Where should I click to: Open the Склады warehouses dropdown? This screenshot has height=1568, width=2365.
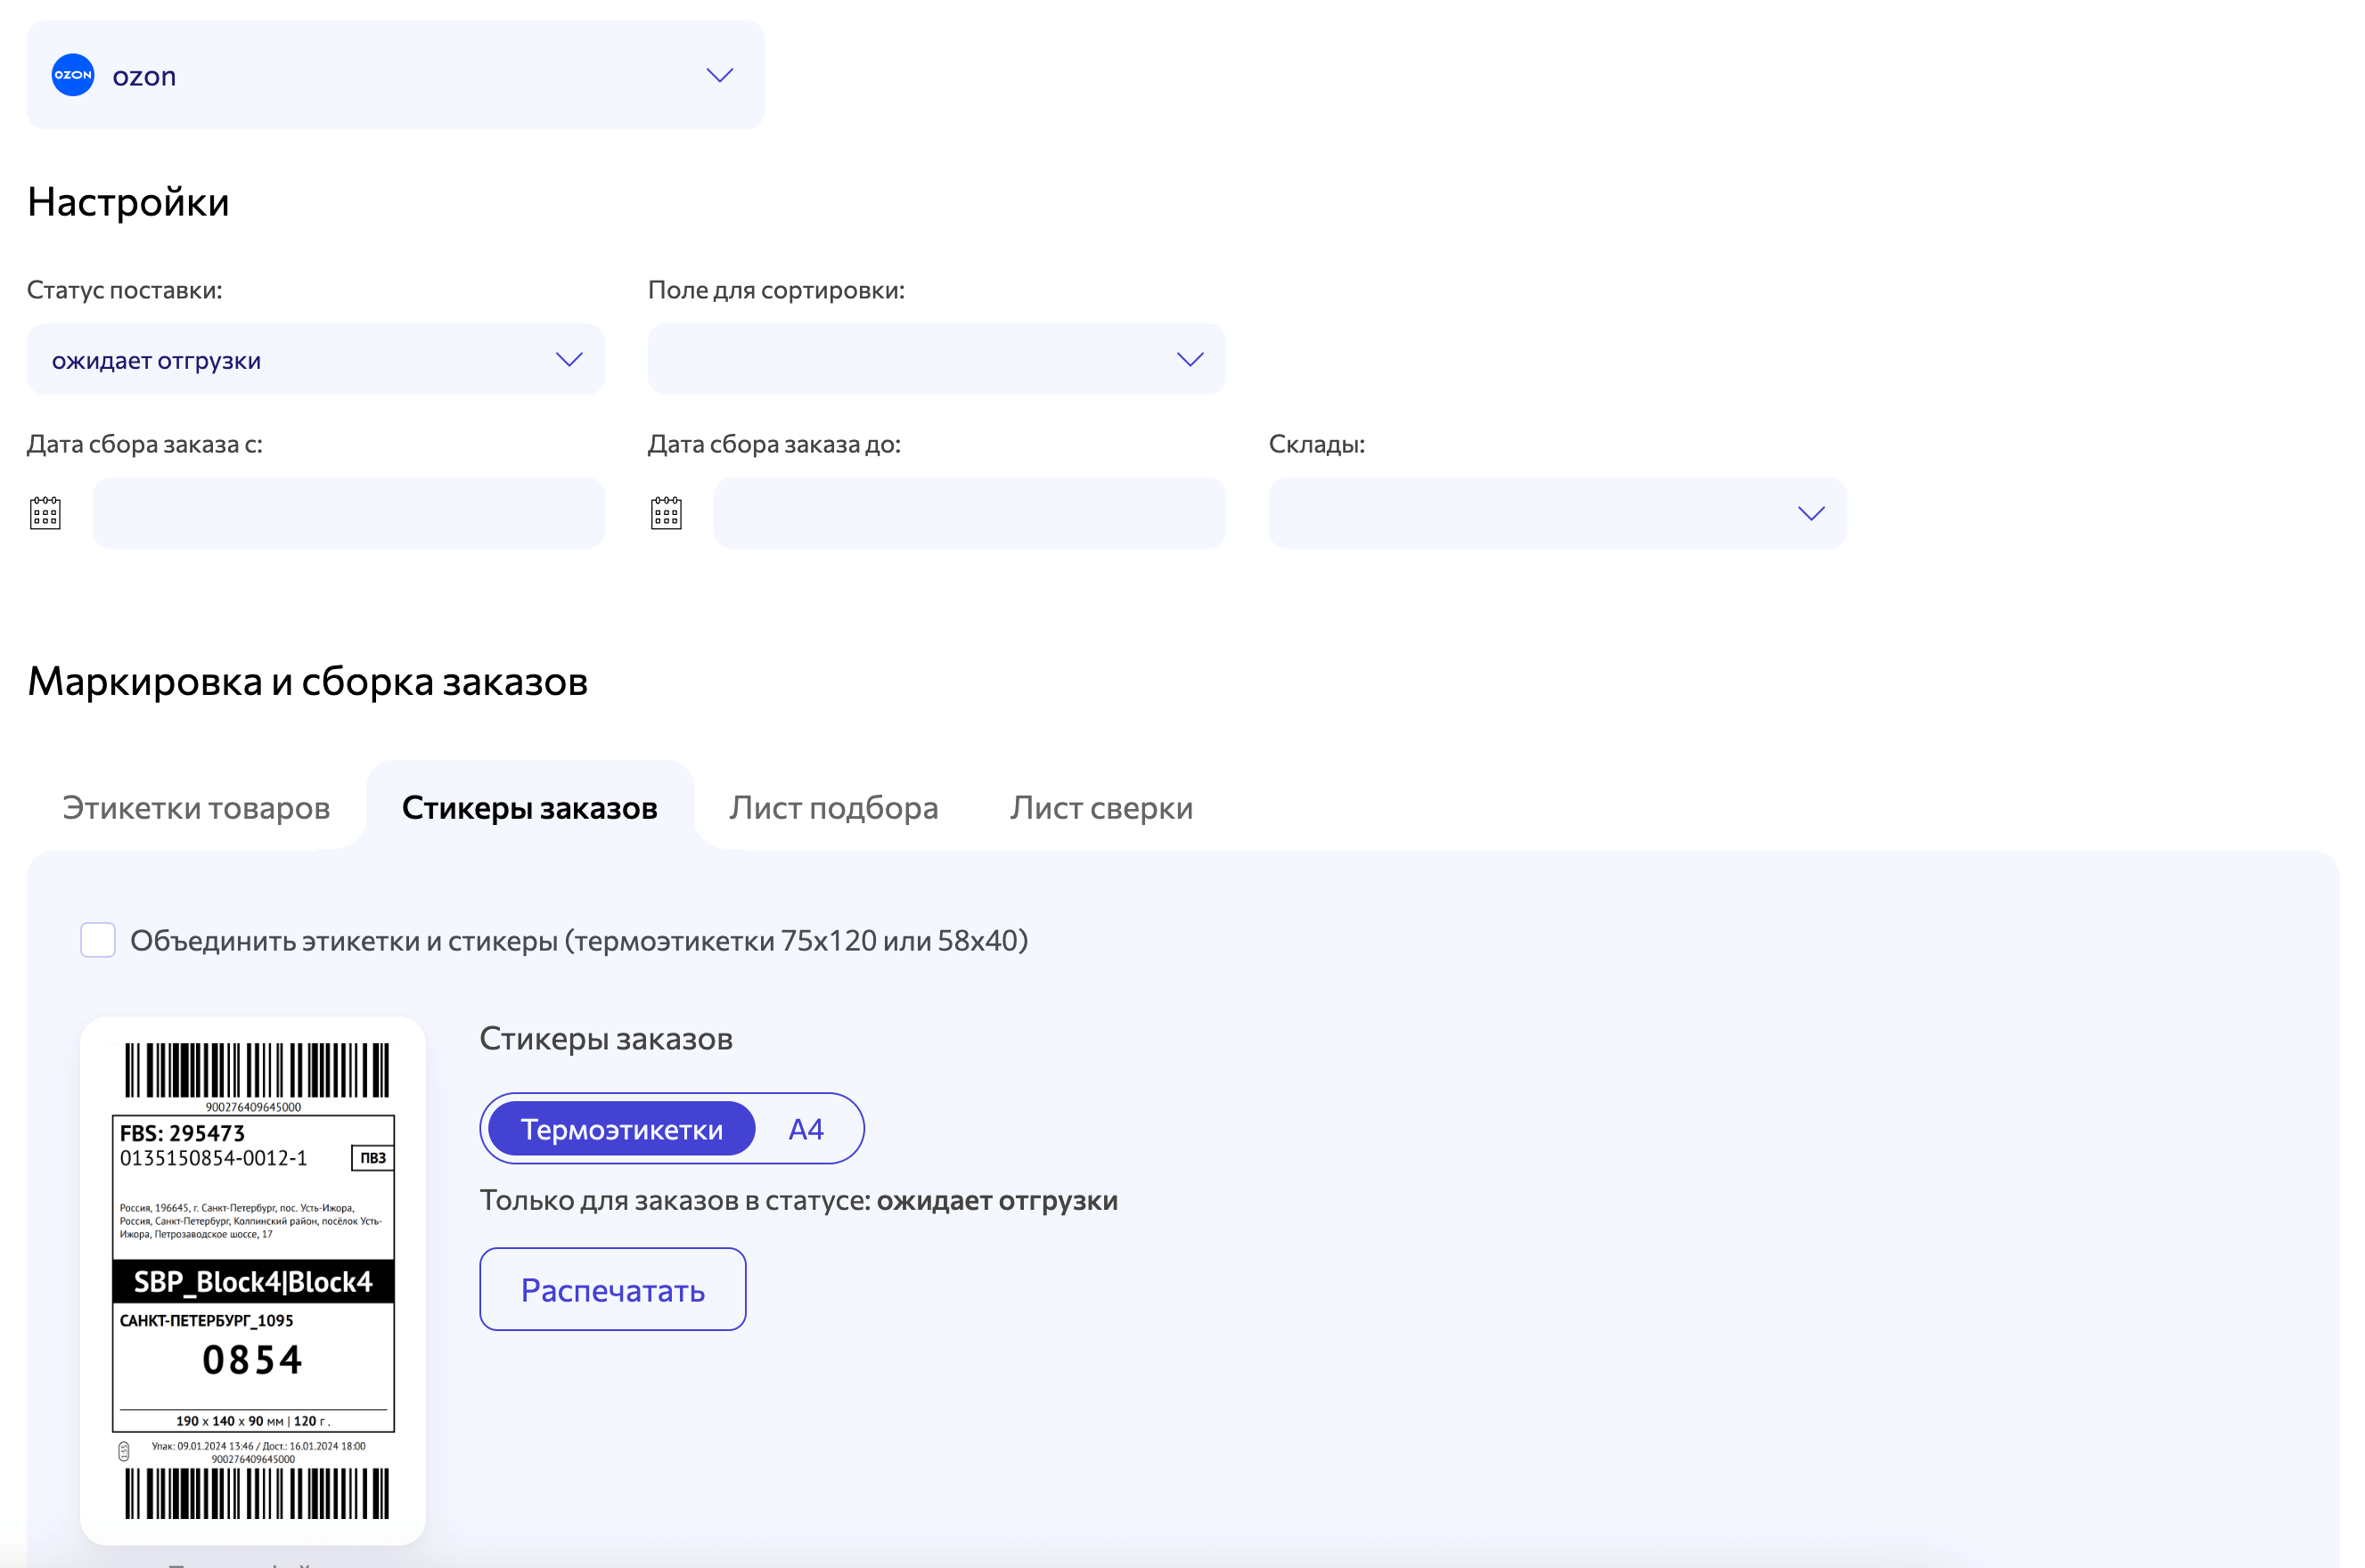point(1556,513)
